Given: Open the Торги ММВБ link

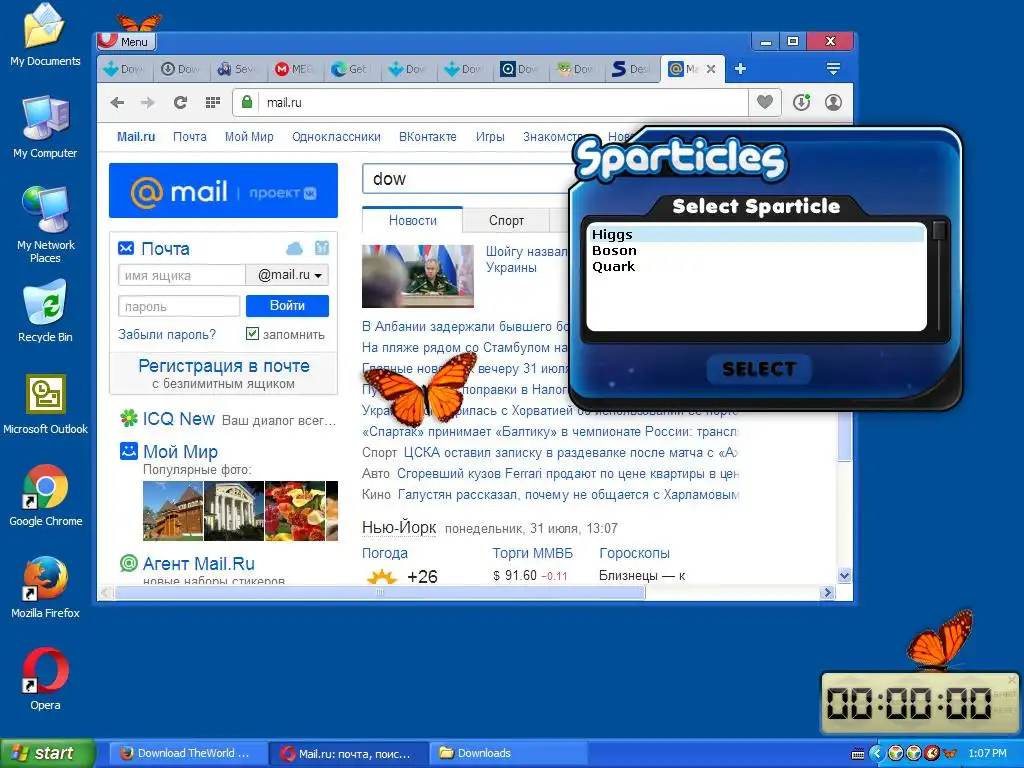Looking at the screenshot, I should [x=532, y=553].
